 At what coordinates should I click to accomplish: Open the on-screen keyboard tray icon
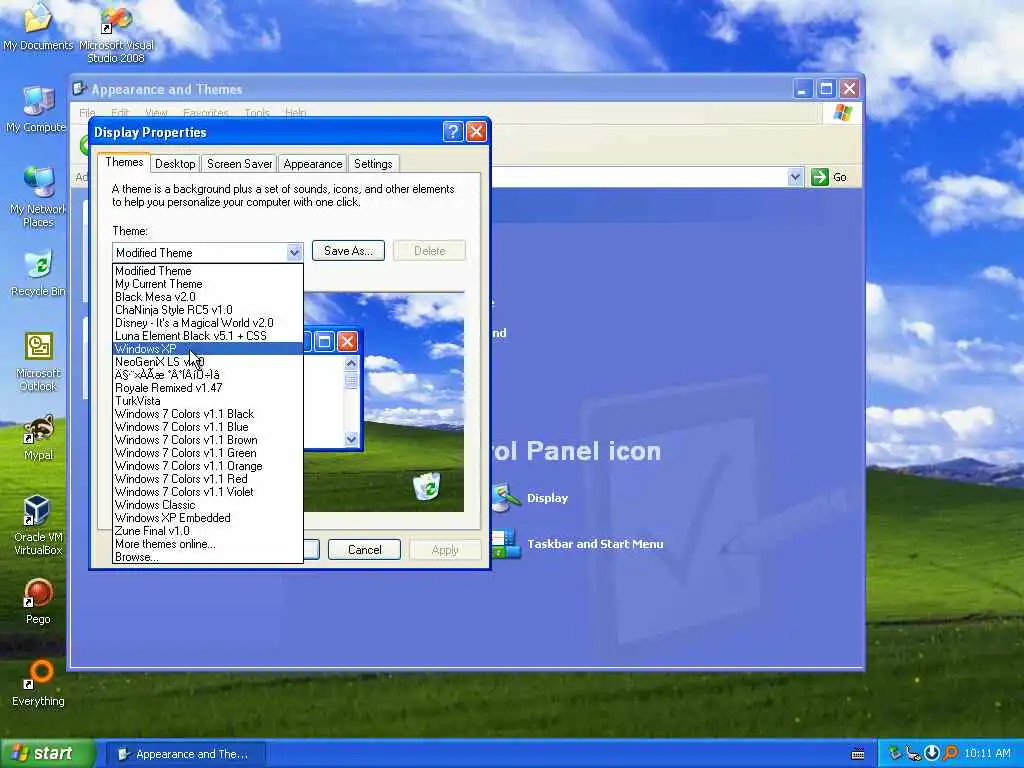pos(858,754)
